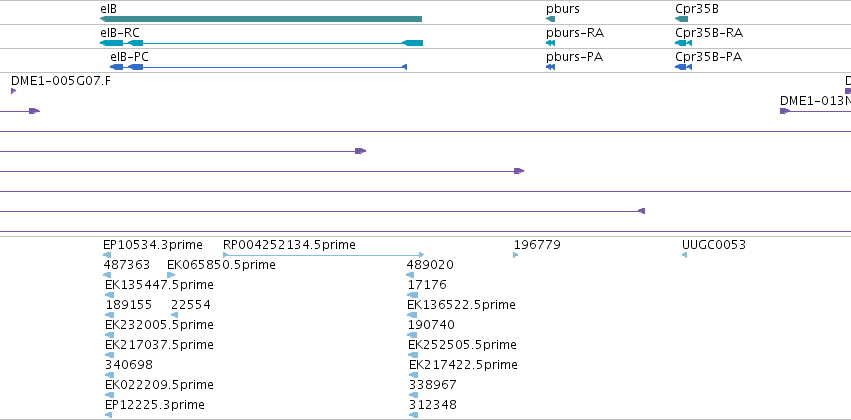The image size is (851, 420).
Task: Click the RP004252134.5prime feature line
Action: (323, 254)
